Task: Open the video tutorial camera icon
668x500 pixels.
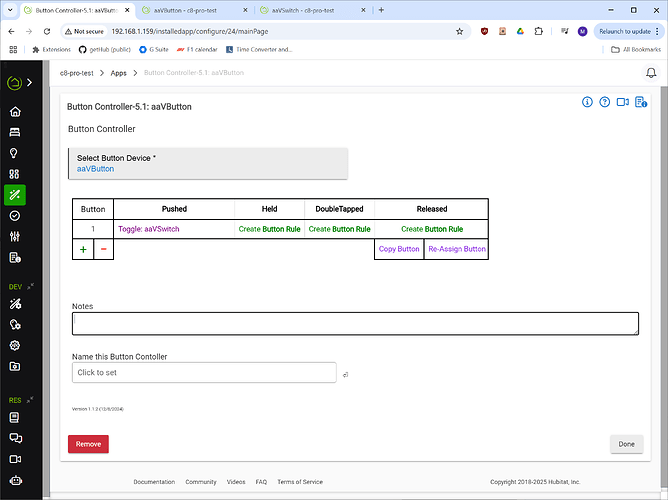Action: click(x=623, y=102)
